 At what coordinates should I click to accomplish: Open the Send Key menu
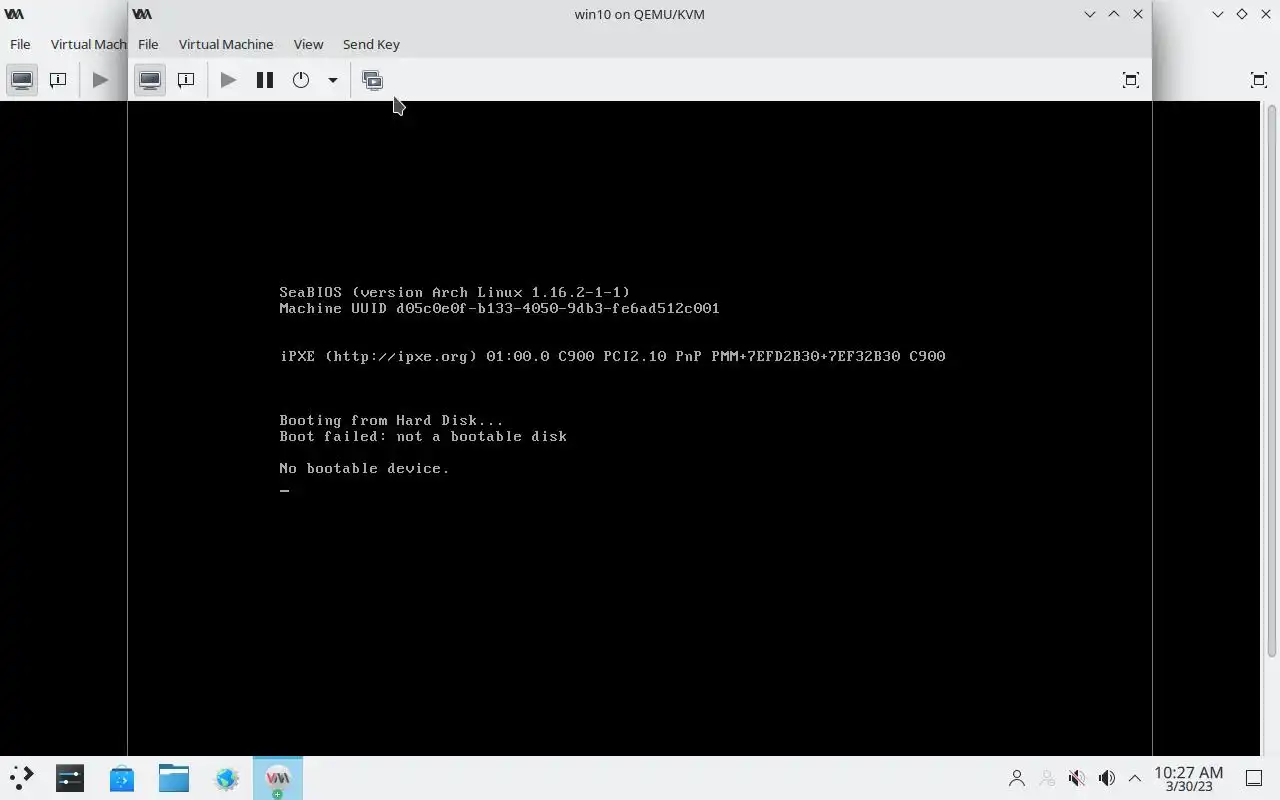[371, 44]
